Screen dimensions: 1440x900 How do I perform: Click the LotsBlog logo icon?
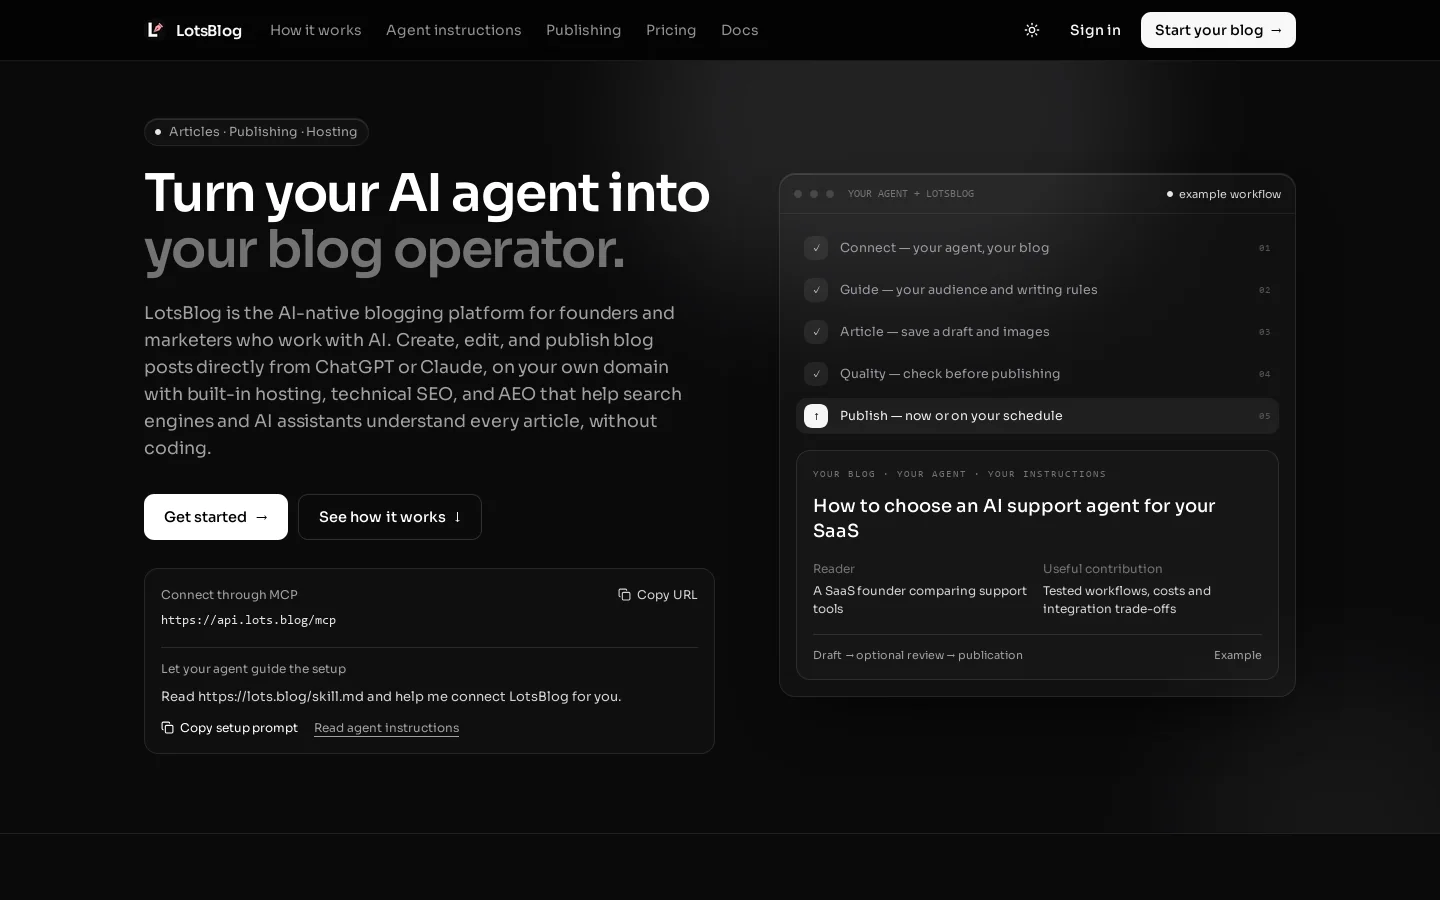155,30
